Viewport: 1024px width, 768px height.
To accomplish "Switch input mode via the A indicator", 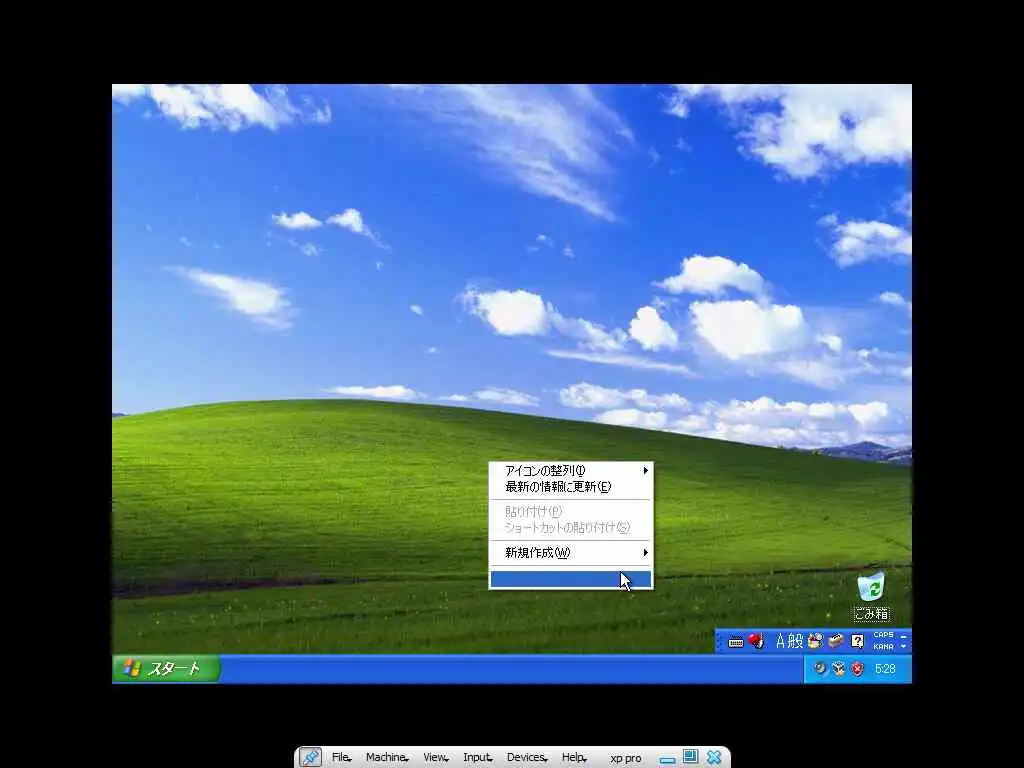I will pyautogui.click(x=780, y=641).
